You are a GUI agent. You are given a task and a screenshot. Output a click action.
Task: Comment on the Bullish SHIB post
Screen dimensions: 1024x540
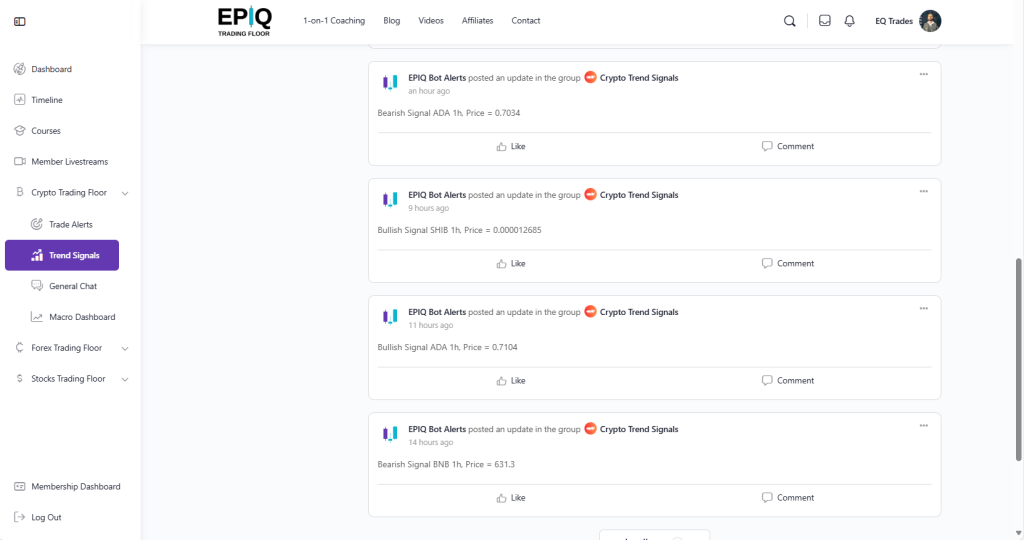pyautogui.click(x=788, y=264)
